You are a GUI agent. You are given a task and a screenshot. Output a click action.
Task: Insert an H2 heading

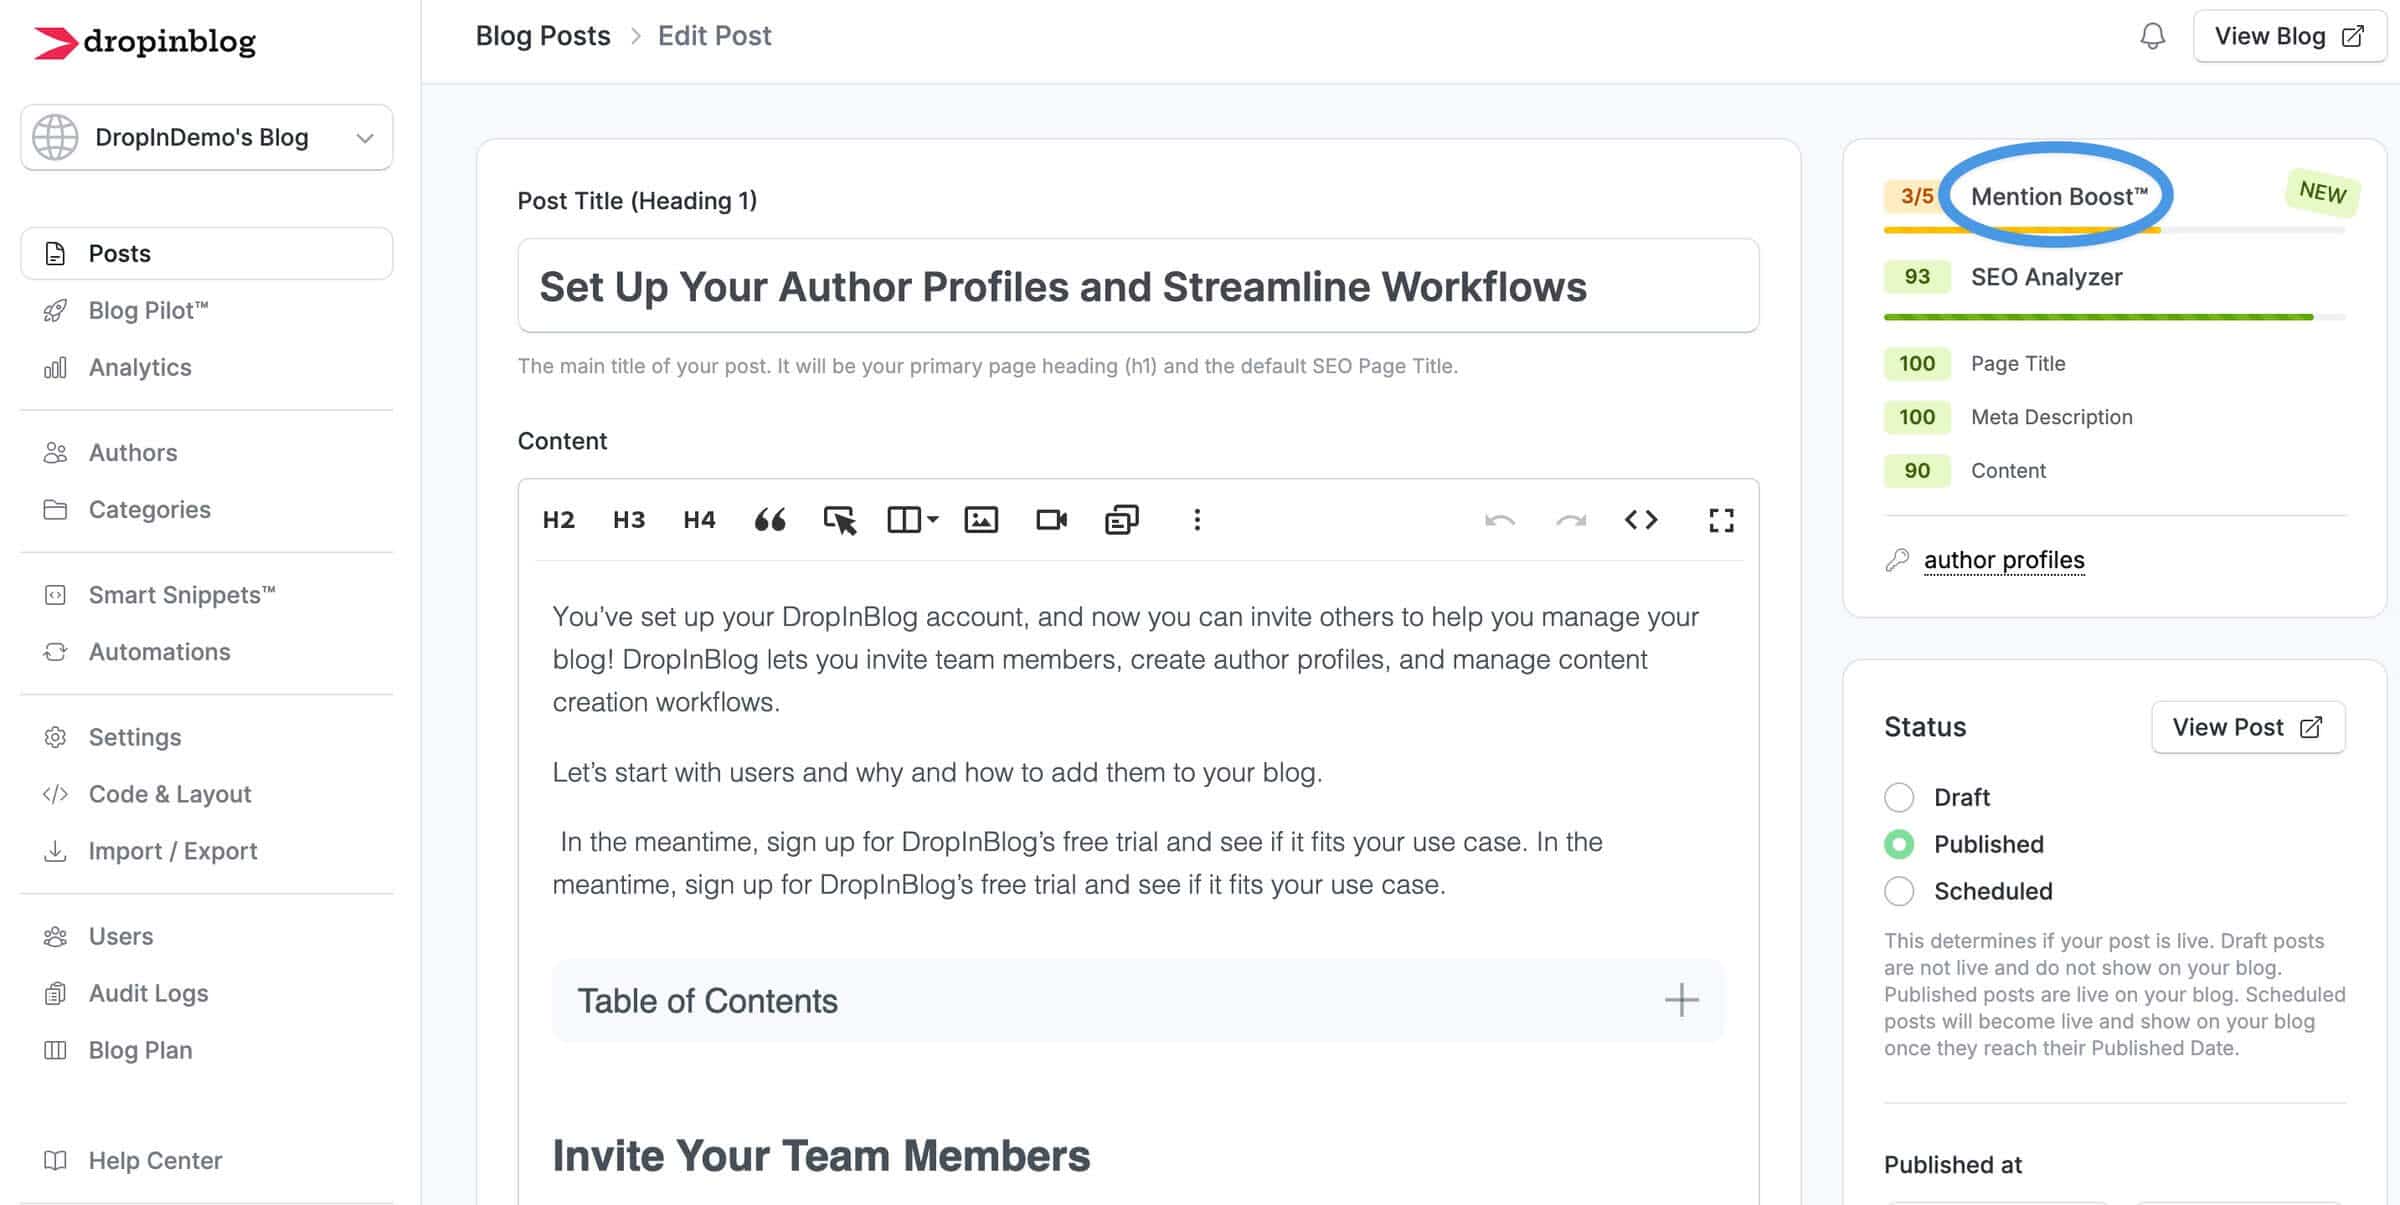point(558,520)
